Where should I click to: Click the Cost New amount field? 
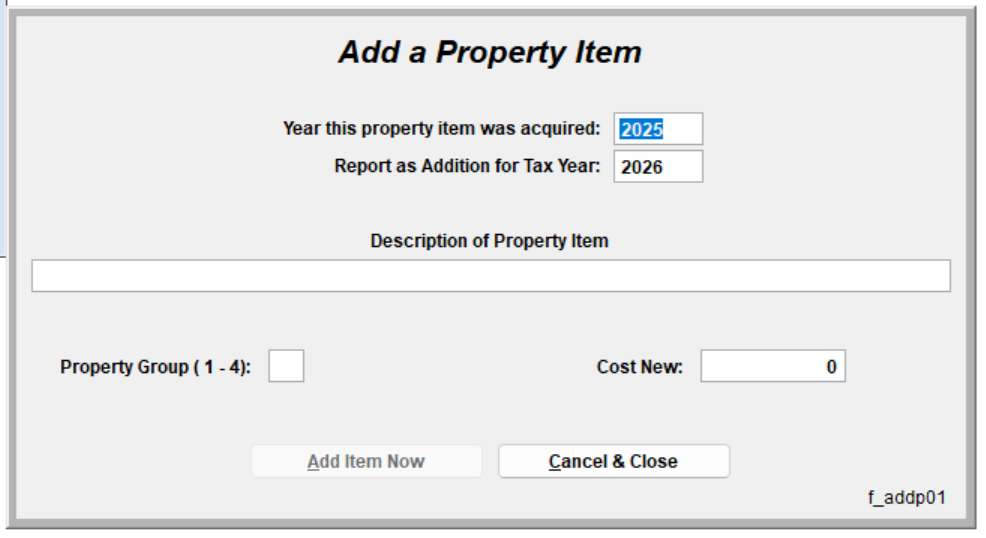[772, 367]
